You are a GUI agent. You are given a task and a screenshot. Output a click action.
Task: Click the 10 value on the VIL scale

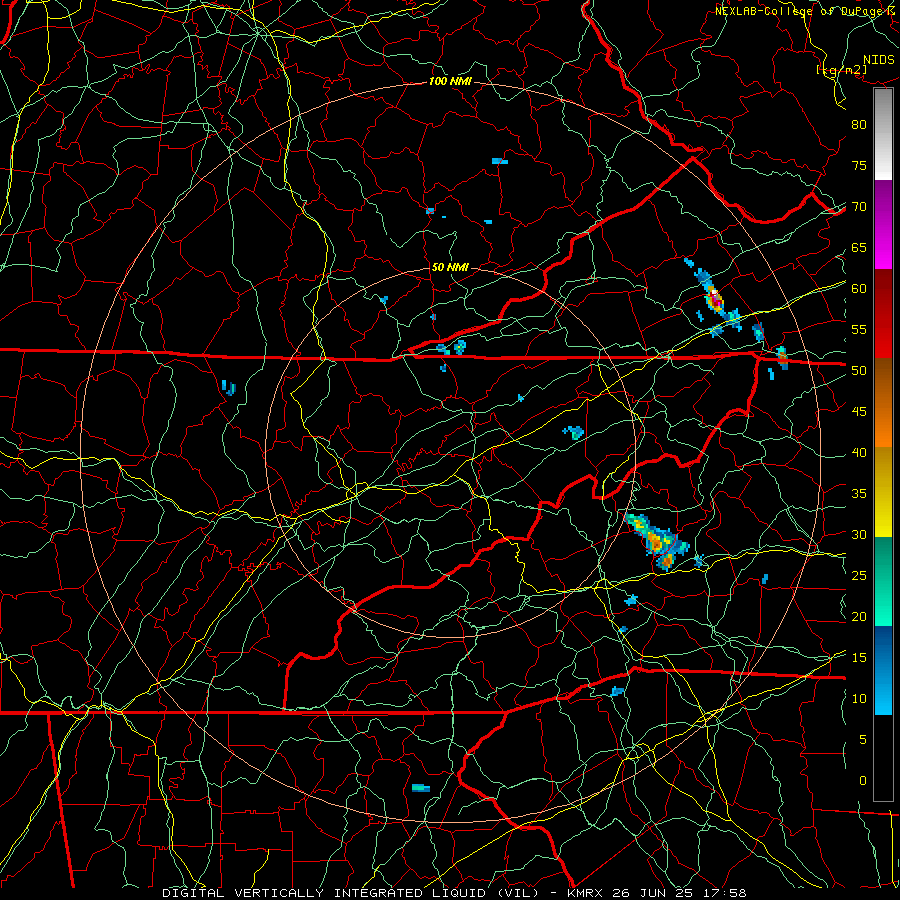tap(859, 699)
